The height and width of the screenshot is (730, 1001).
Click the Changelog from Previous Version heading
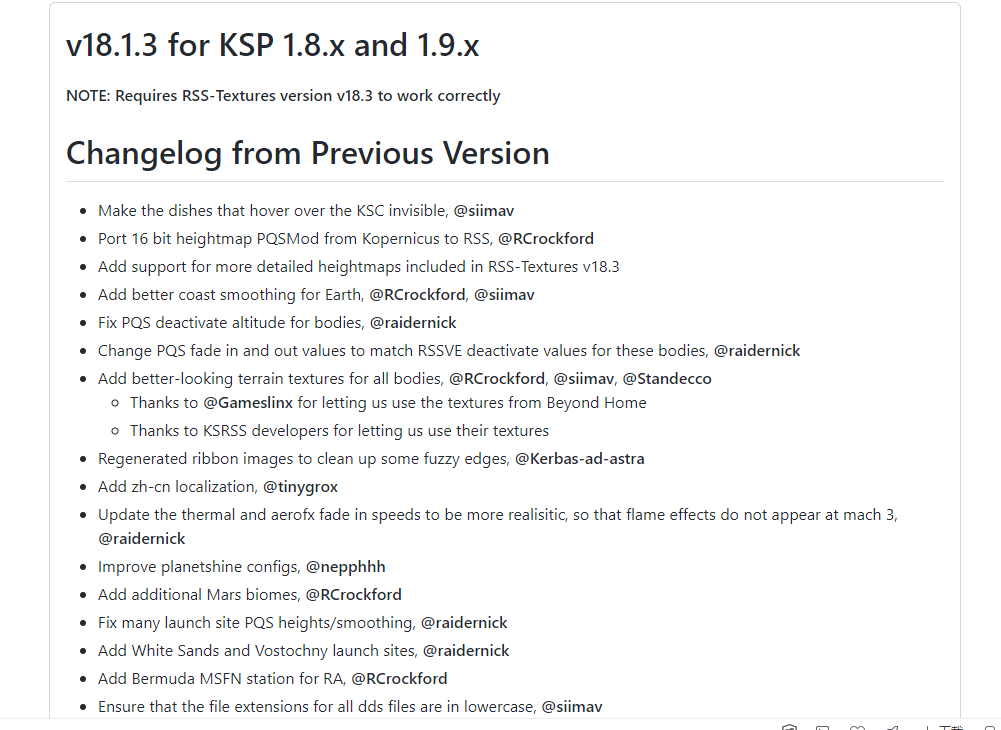308,153
